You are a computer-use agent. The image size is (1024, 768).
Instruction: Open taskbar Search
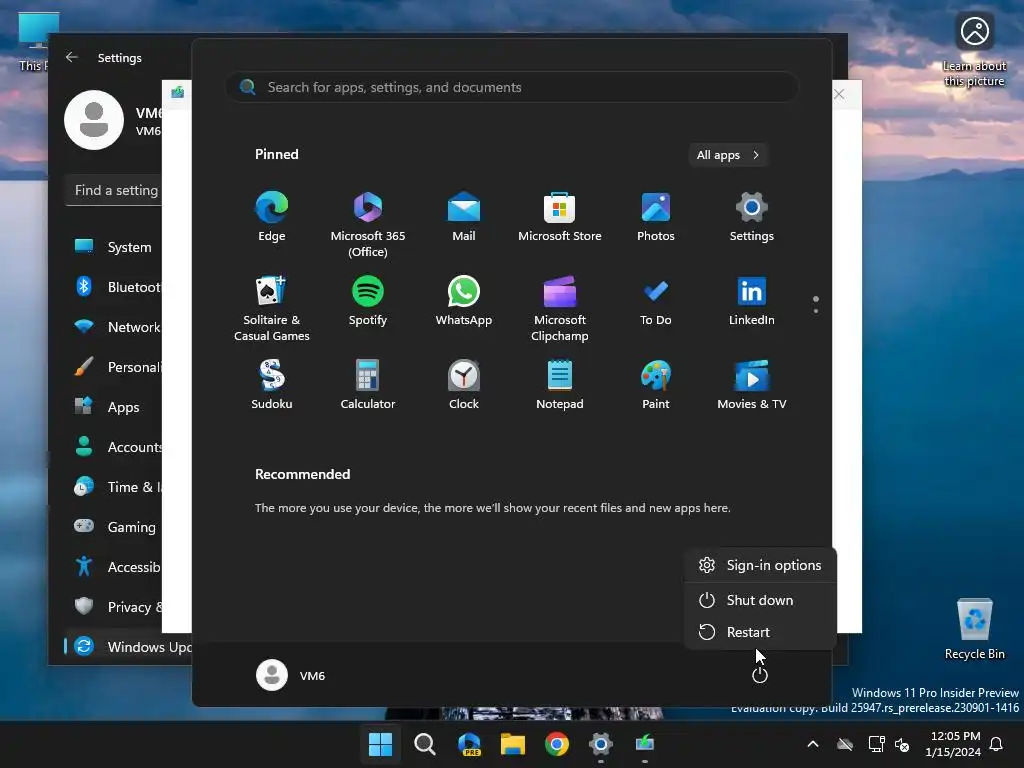(424, 744)
